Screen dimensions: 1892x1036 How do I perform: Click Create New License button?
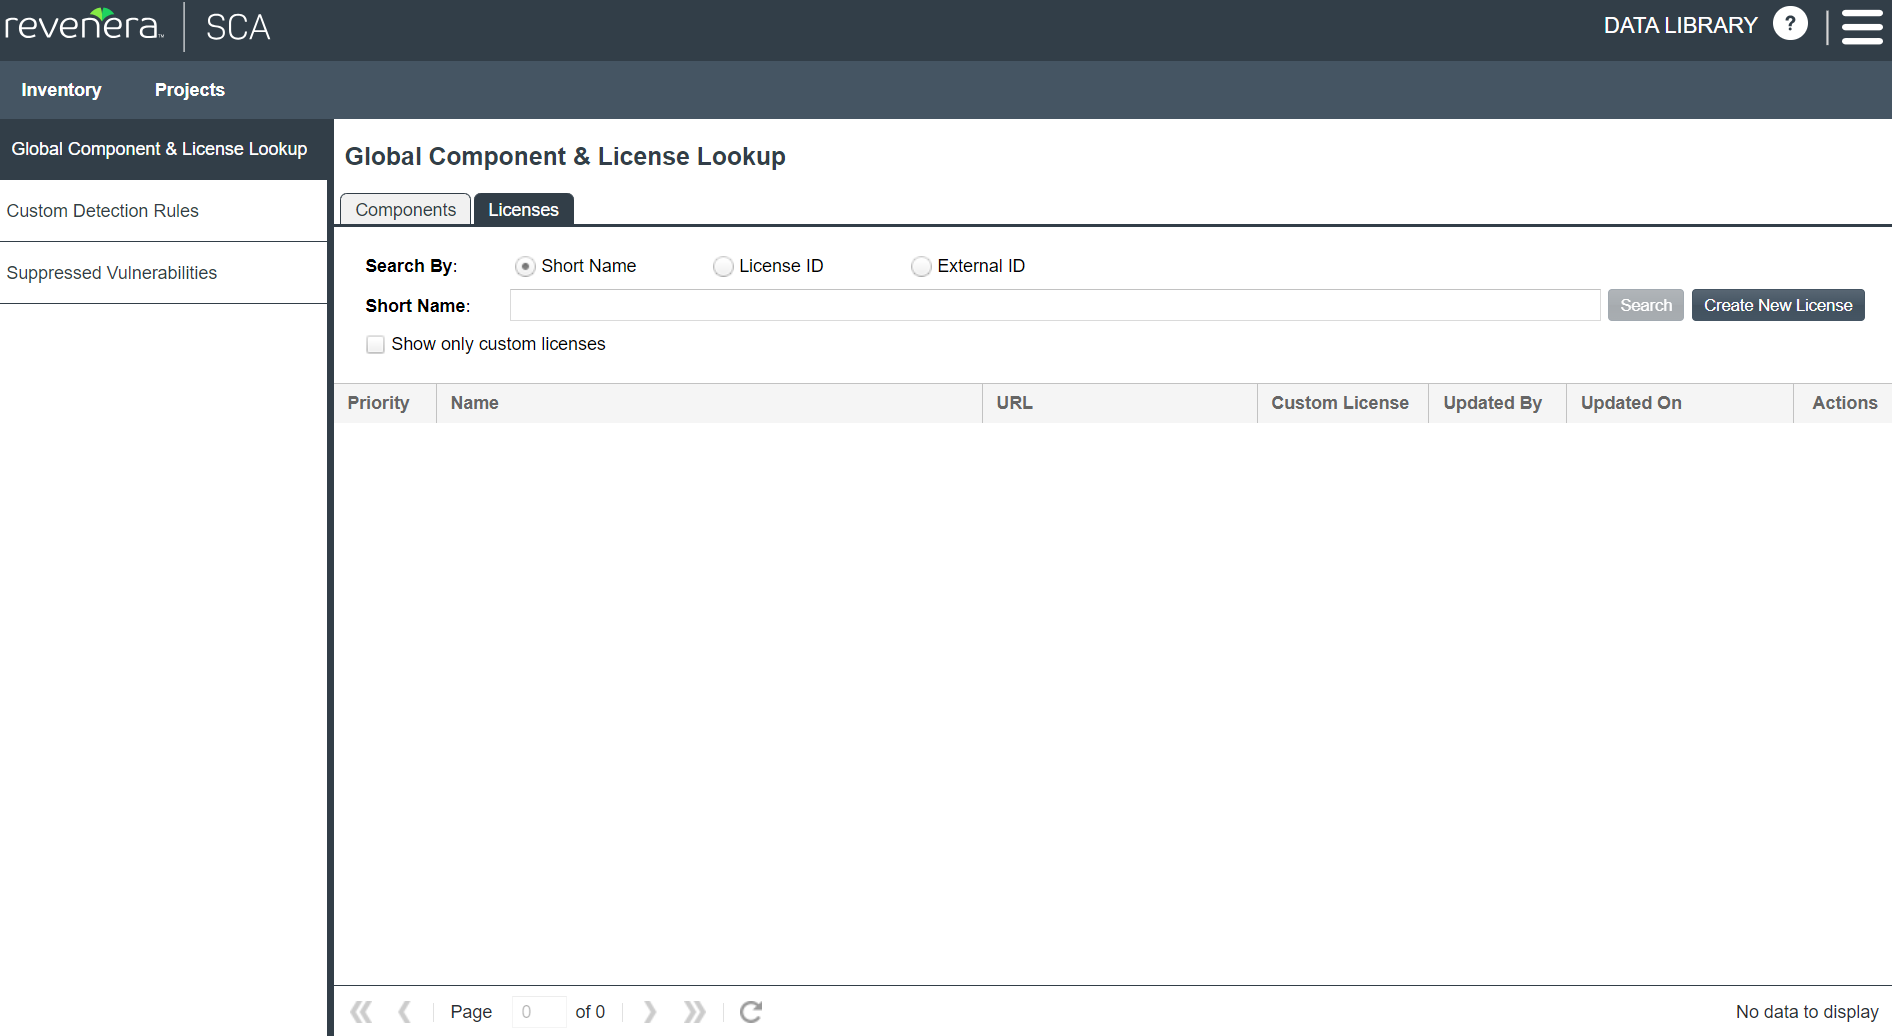pos(1777,305)
